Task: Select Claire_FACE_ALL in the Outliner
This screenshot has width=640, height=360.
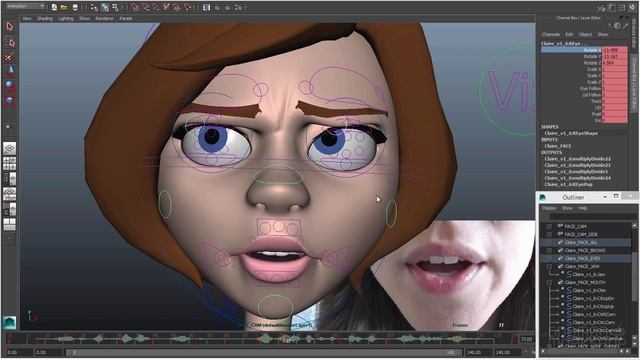Action: (x=581, y=242)
